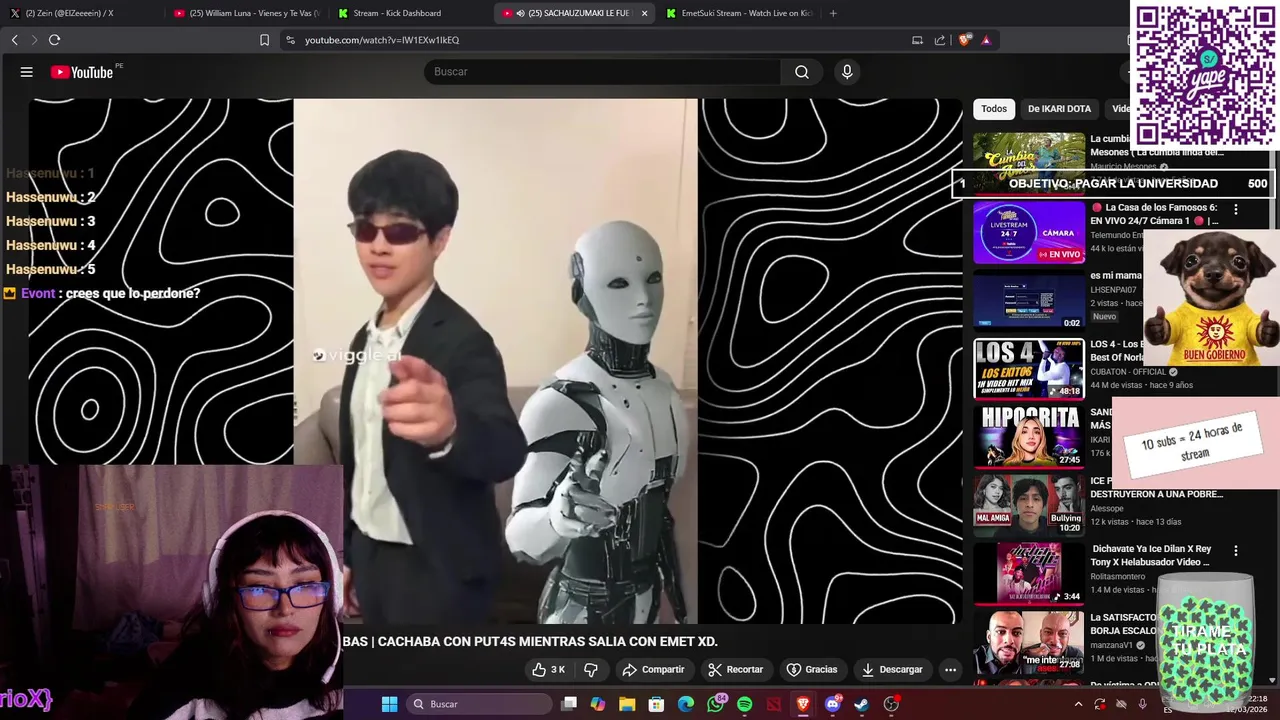Open Spotify from the taskbar
This screenshot has height=720, width=1280.
tap(744, 704)
